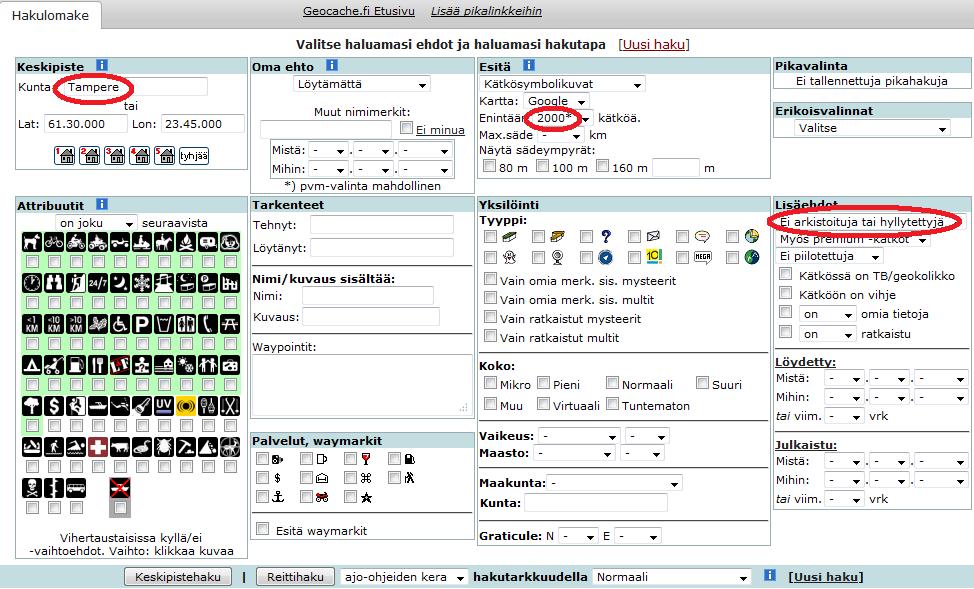Click the Keskipiste info icon
The width and height of the screenshot is (974, 589).
tap(102, 66)
